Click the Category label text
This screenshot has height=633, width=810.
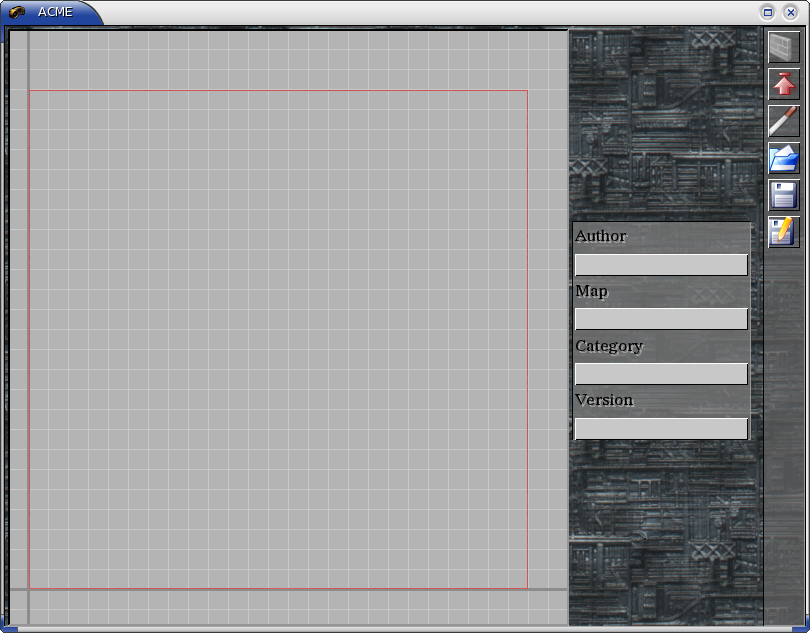[609, 346]
